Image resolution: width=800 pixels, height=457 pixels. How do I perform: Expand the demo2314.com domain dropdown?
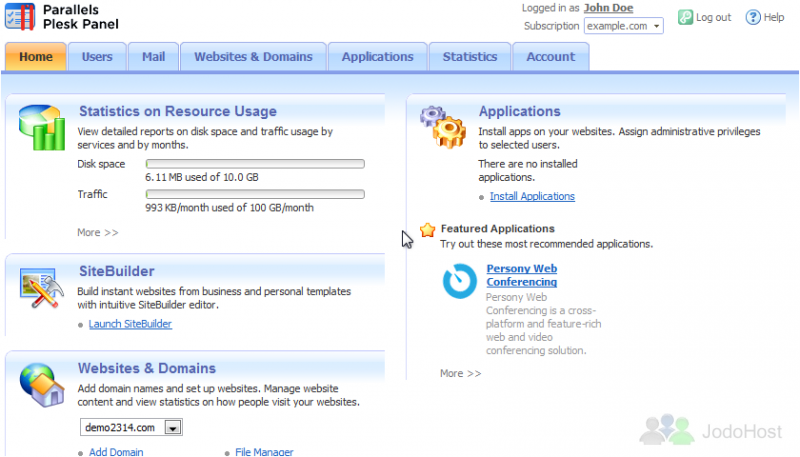[x=131, y=427]
